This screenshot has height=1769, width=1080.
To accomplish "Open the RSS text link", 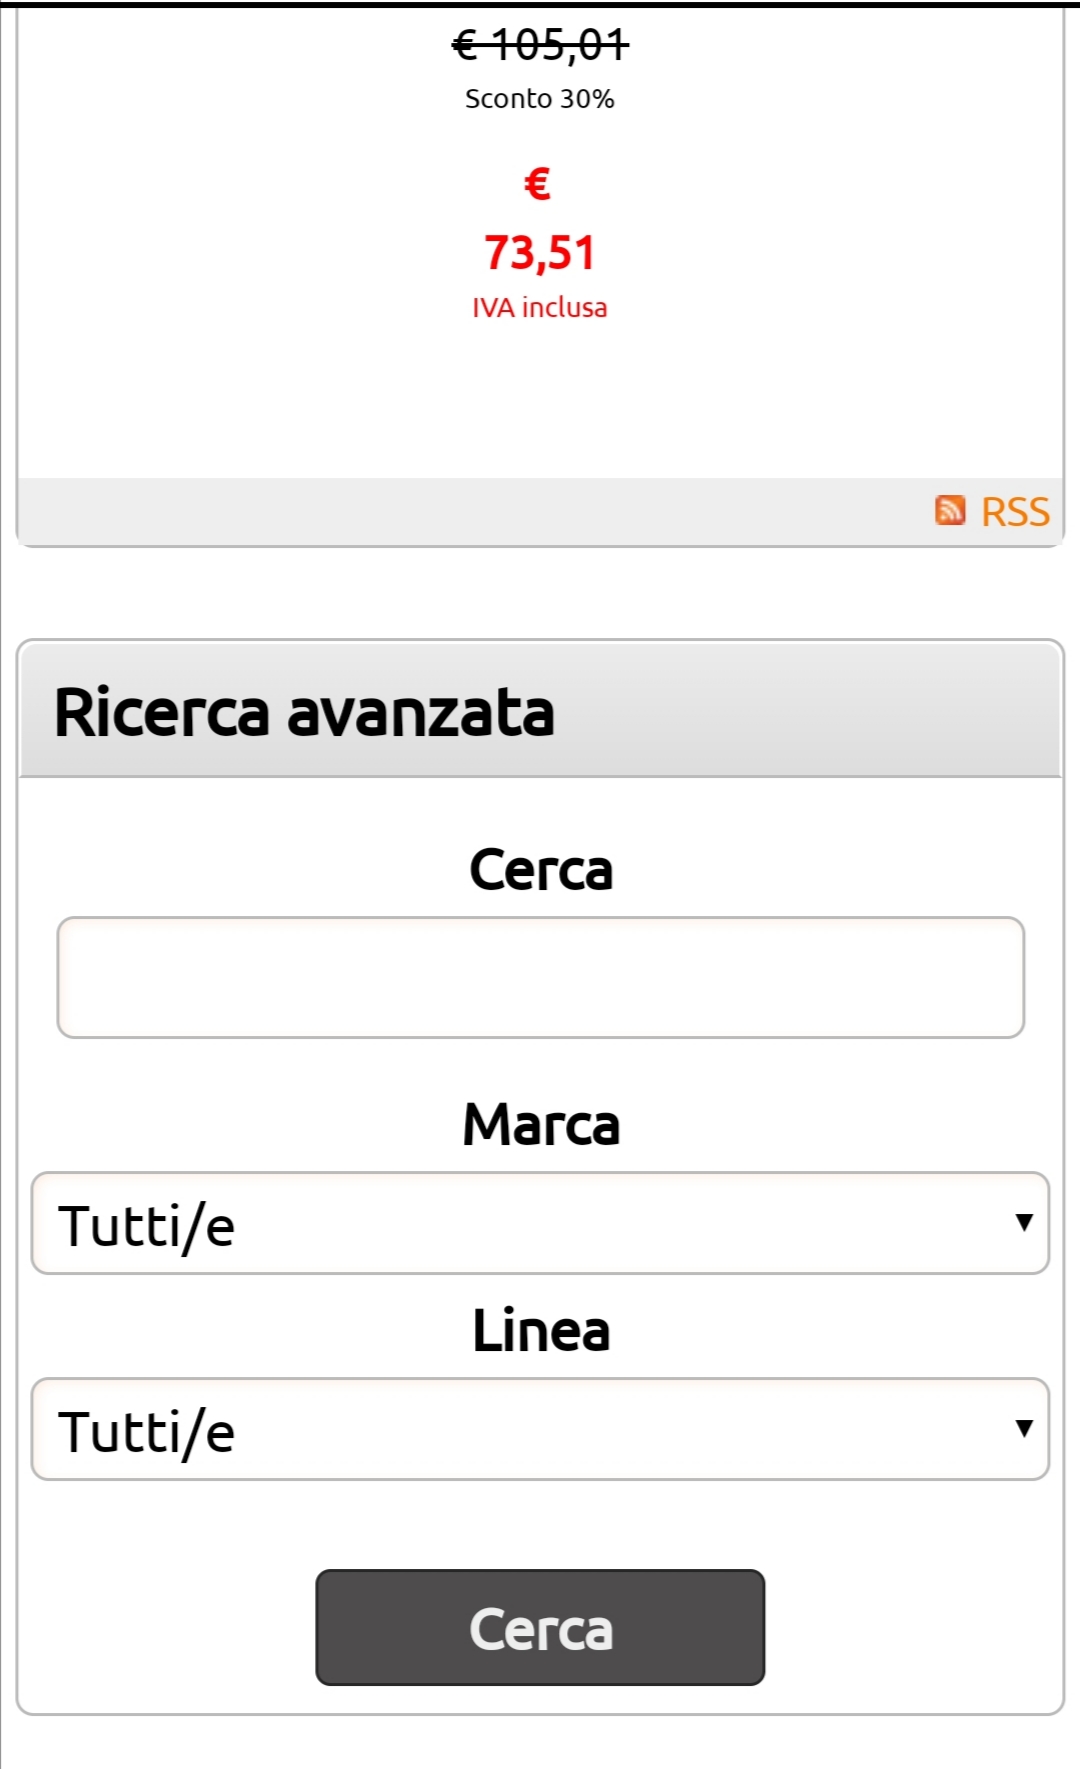I will (x=1015, y=512).
